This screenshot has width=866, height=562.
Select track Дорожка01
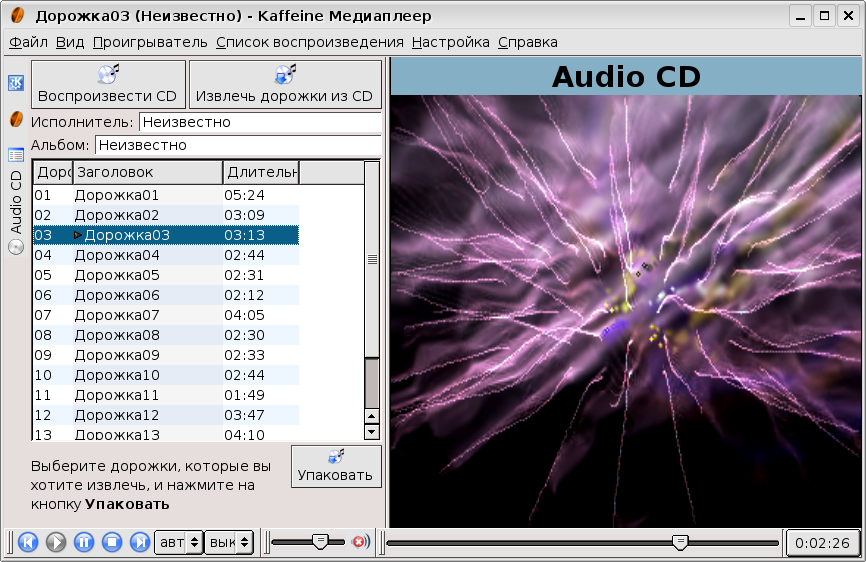[166, 195]
